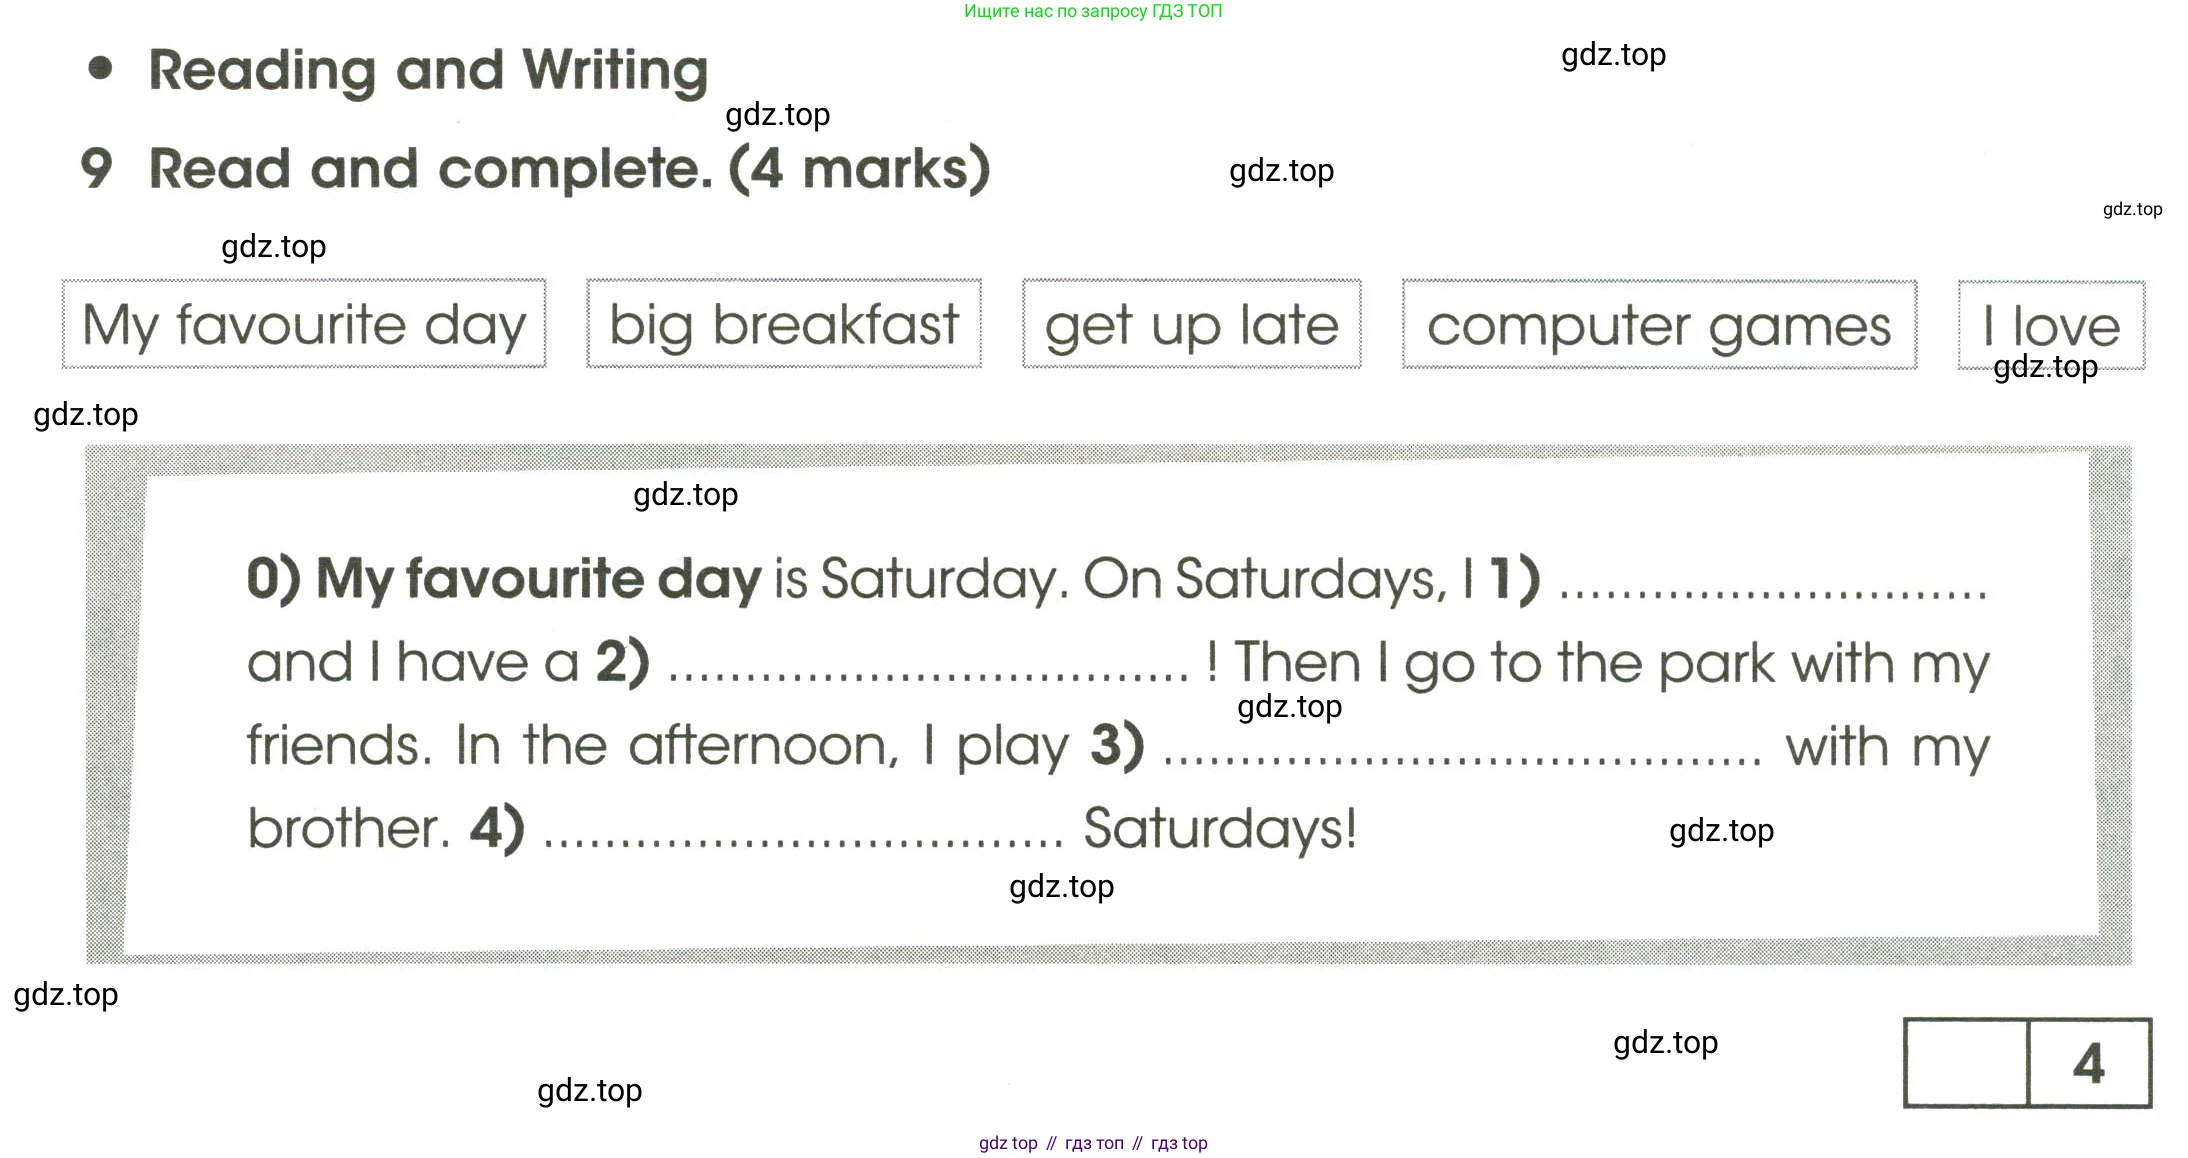Screen dimensions: 2188x1158
Task: Click the "Reading and Writing" heading
Action: pos(428,70)
